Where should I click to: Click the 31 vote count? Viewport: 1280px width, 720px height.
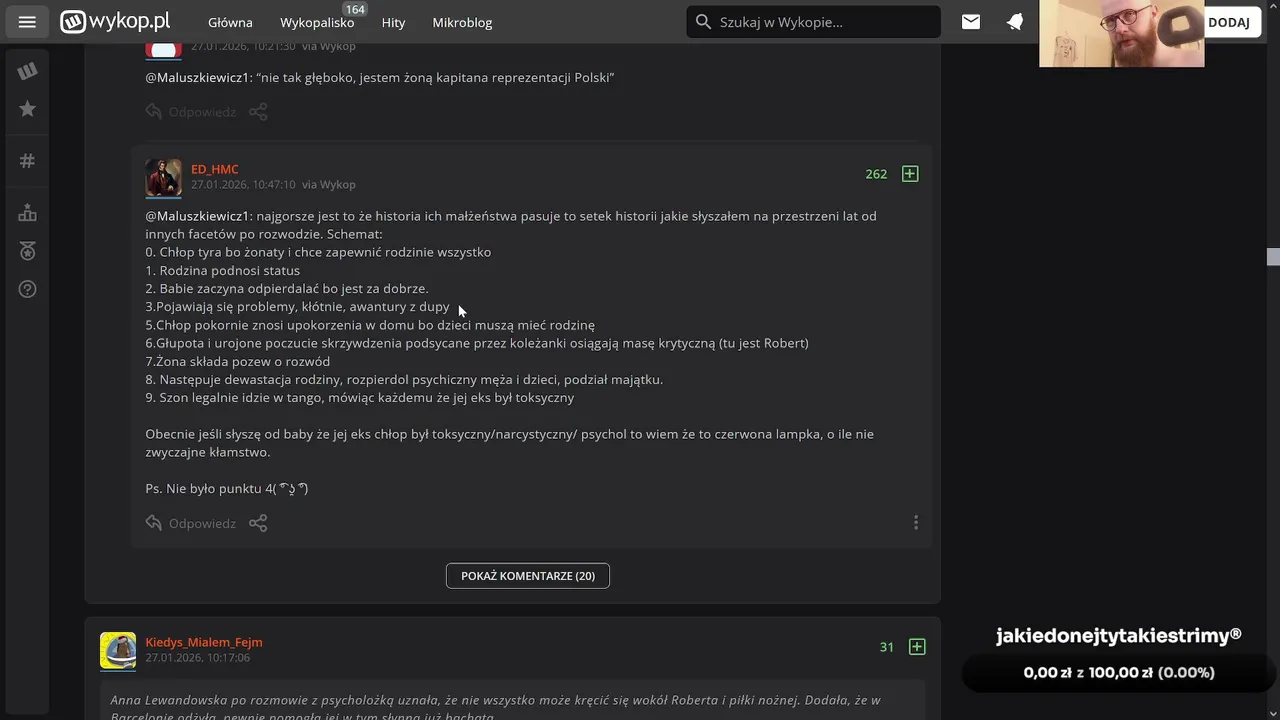(887, 647)
